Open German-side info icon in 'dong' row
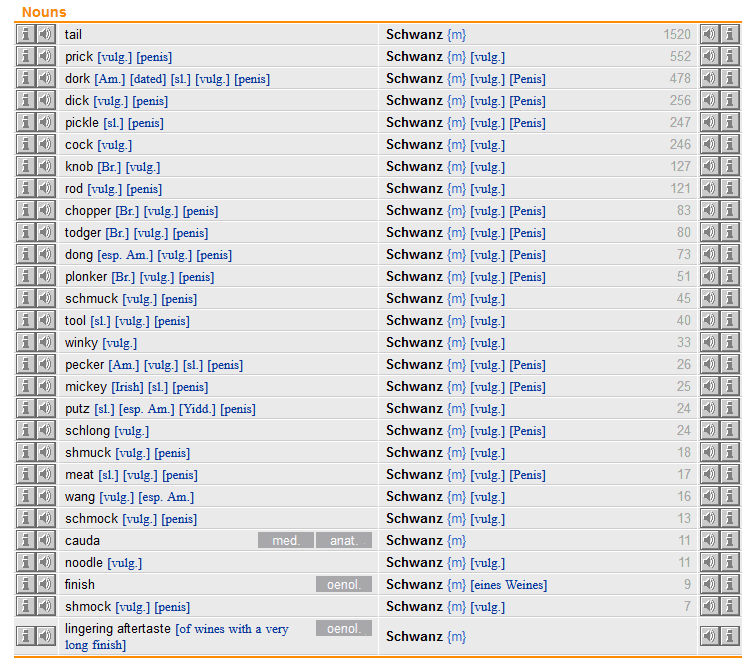Viewport: 753px width, 665px height. tap(729, 255)
